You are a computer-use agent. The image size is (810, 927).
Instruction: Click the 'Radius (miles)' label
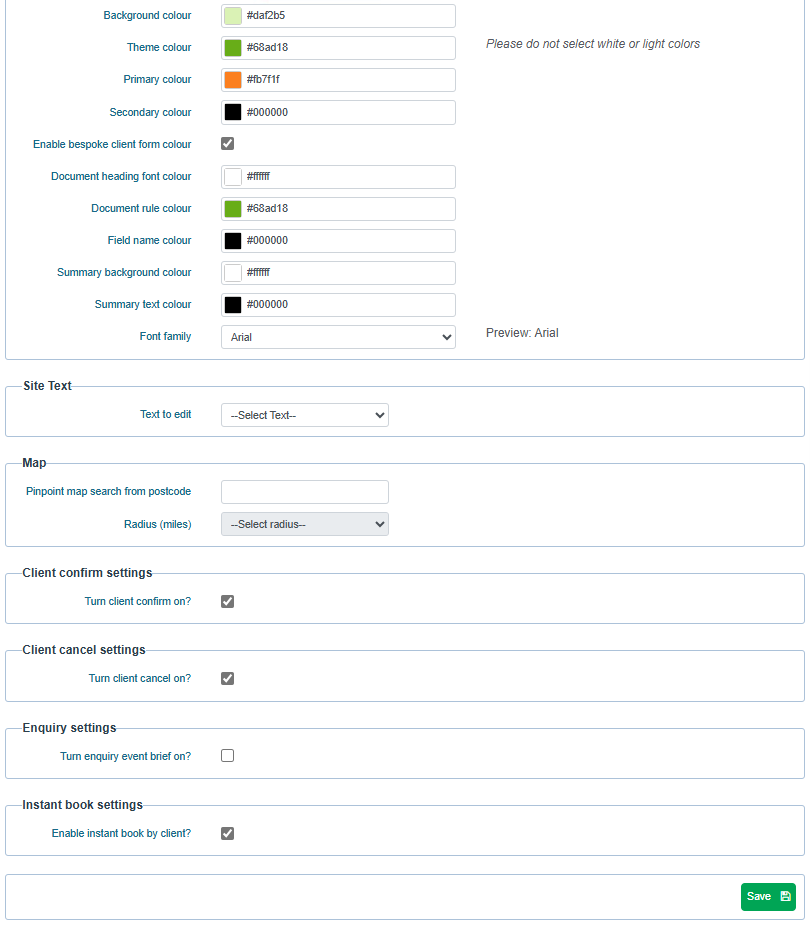pos(158,524)
